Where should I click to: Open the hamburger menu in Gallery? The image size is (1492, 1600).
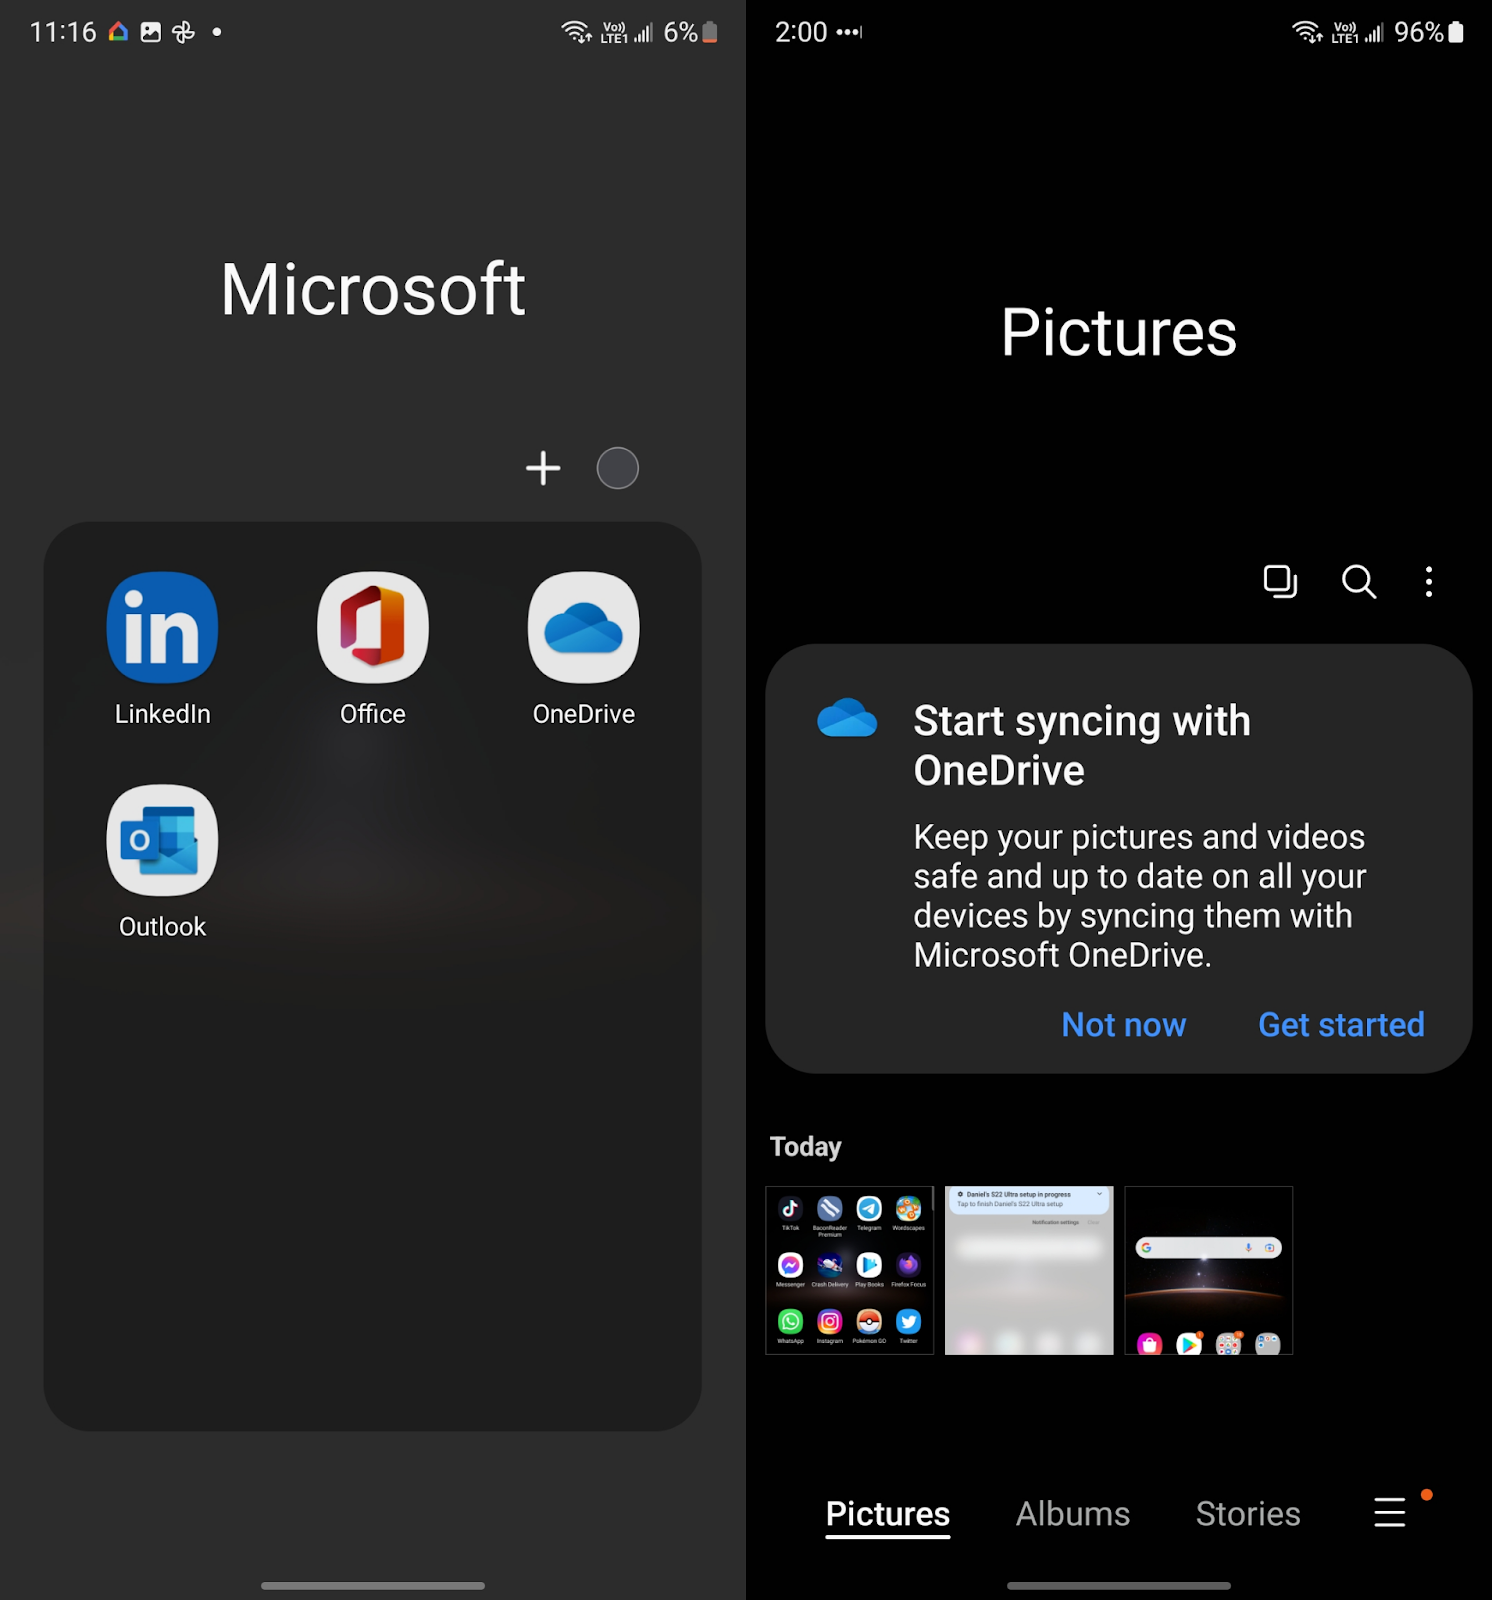click(x=1390, y=1512)
